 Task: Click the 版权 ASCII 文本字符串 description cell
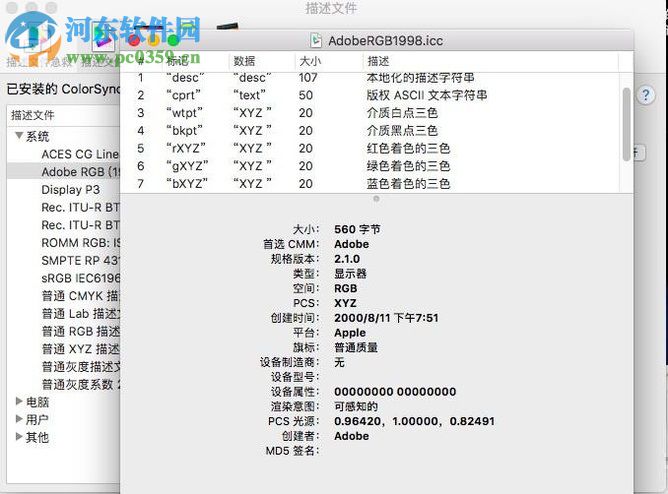pos(426,95)
